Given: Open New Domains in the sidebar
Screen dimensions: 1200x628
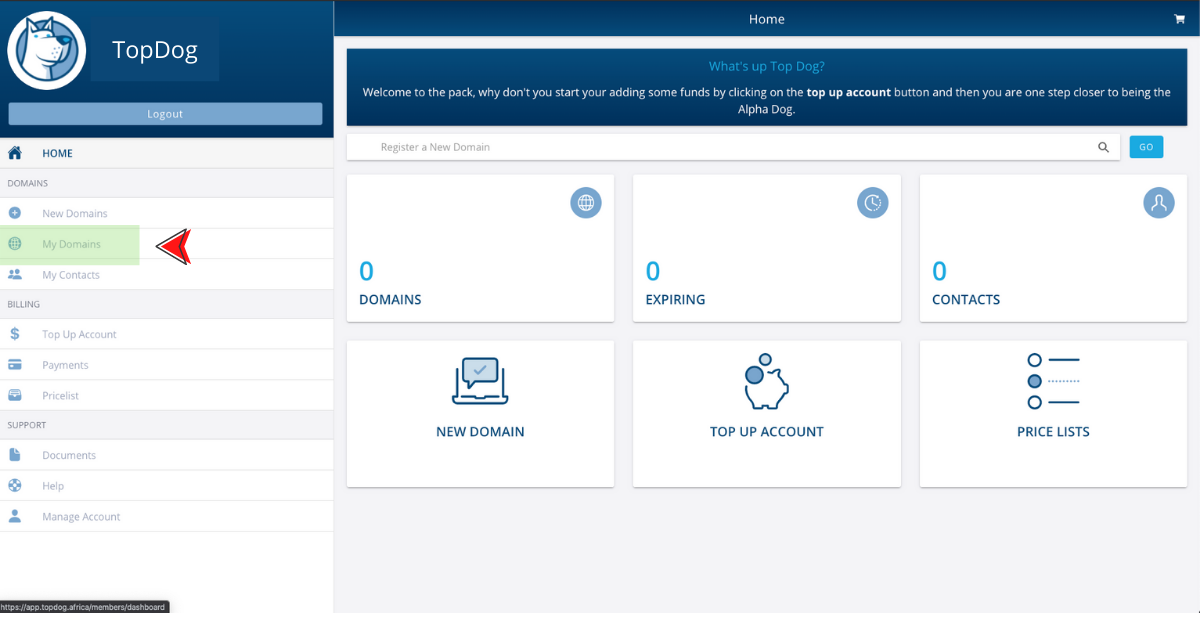Looking at the screenshot, I should tap(166, 213).
